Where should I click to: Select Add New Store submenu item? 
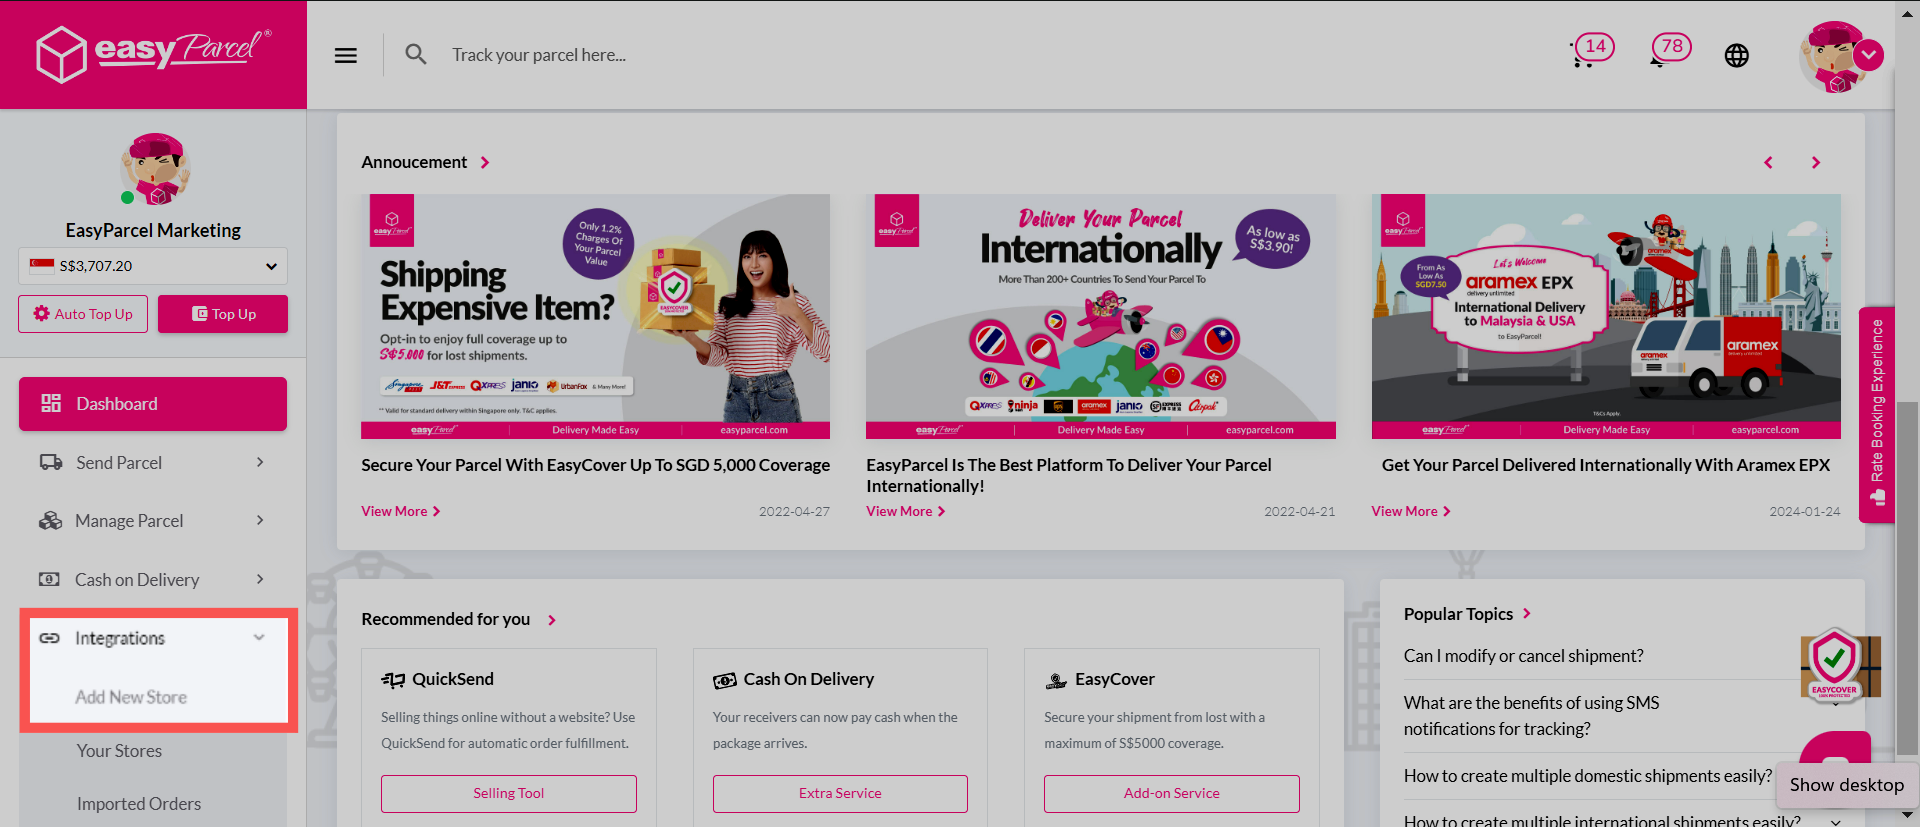pos(131,697)
